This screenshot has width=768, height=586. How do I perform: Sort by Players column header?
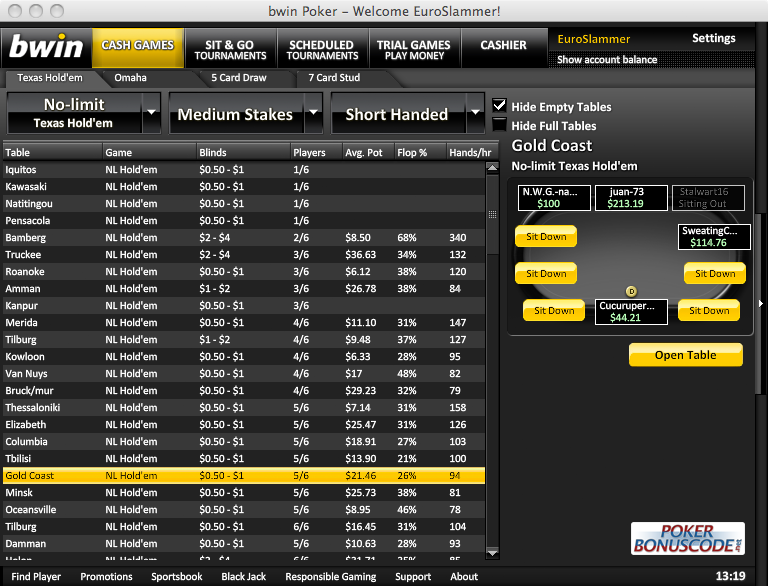click(316, 152)
